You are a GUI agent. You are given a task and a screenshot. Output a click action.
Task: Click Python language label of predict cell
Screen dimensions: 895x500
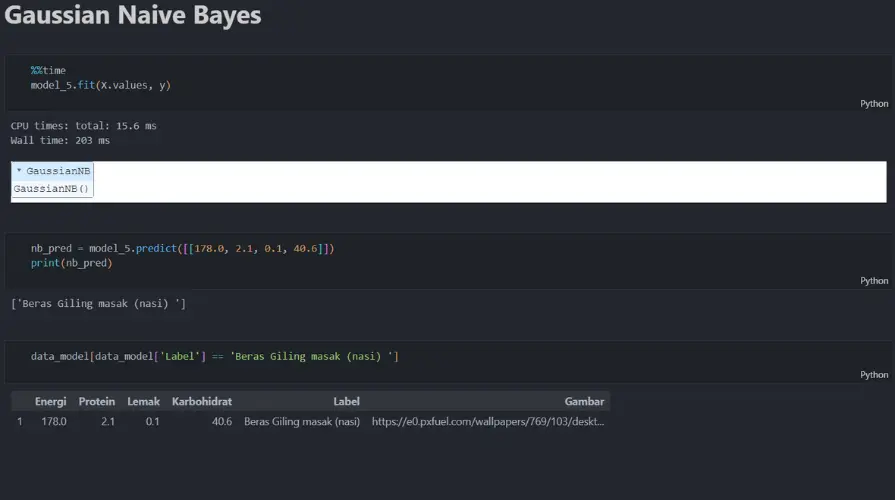pyautogui.click(x=874, y=280)
